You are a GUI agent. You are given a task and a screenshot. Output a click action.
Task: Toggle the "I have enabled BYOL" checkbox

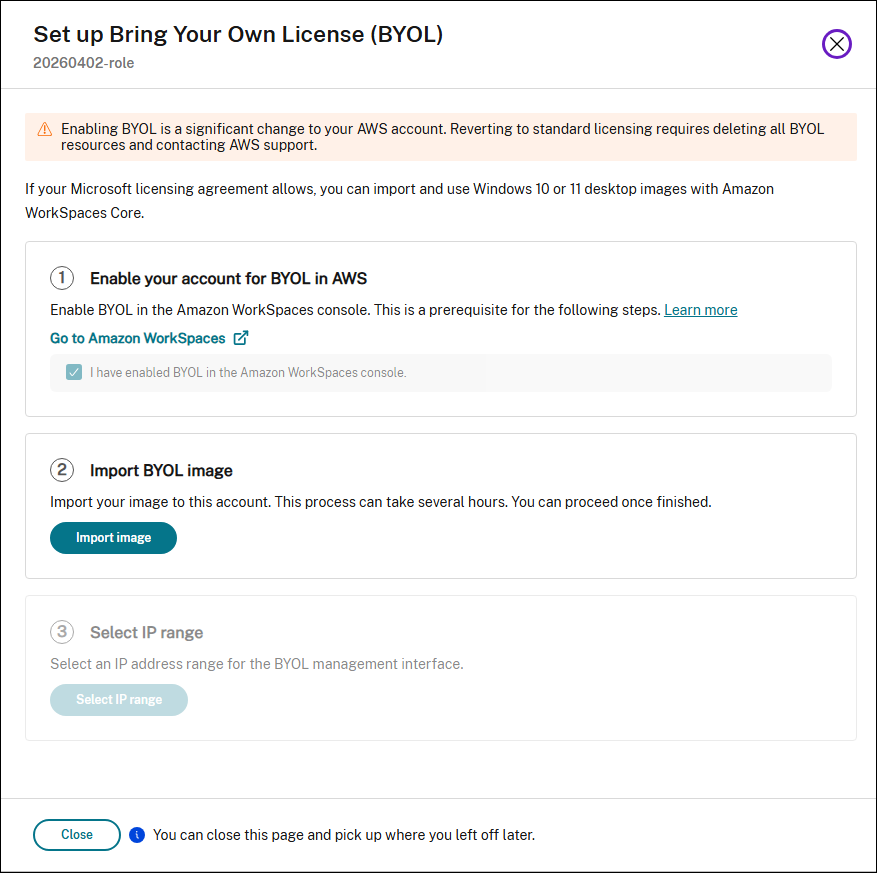coord(74,372)
